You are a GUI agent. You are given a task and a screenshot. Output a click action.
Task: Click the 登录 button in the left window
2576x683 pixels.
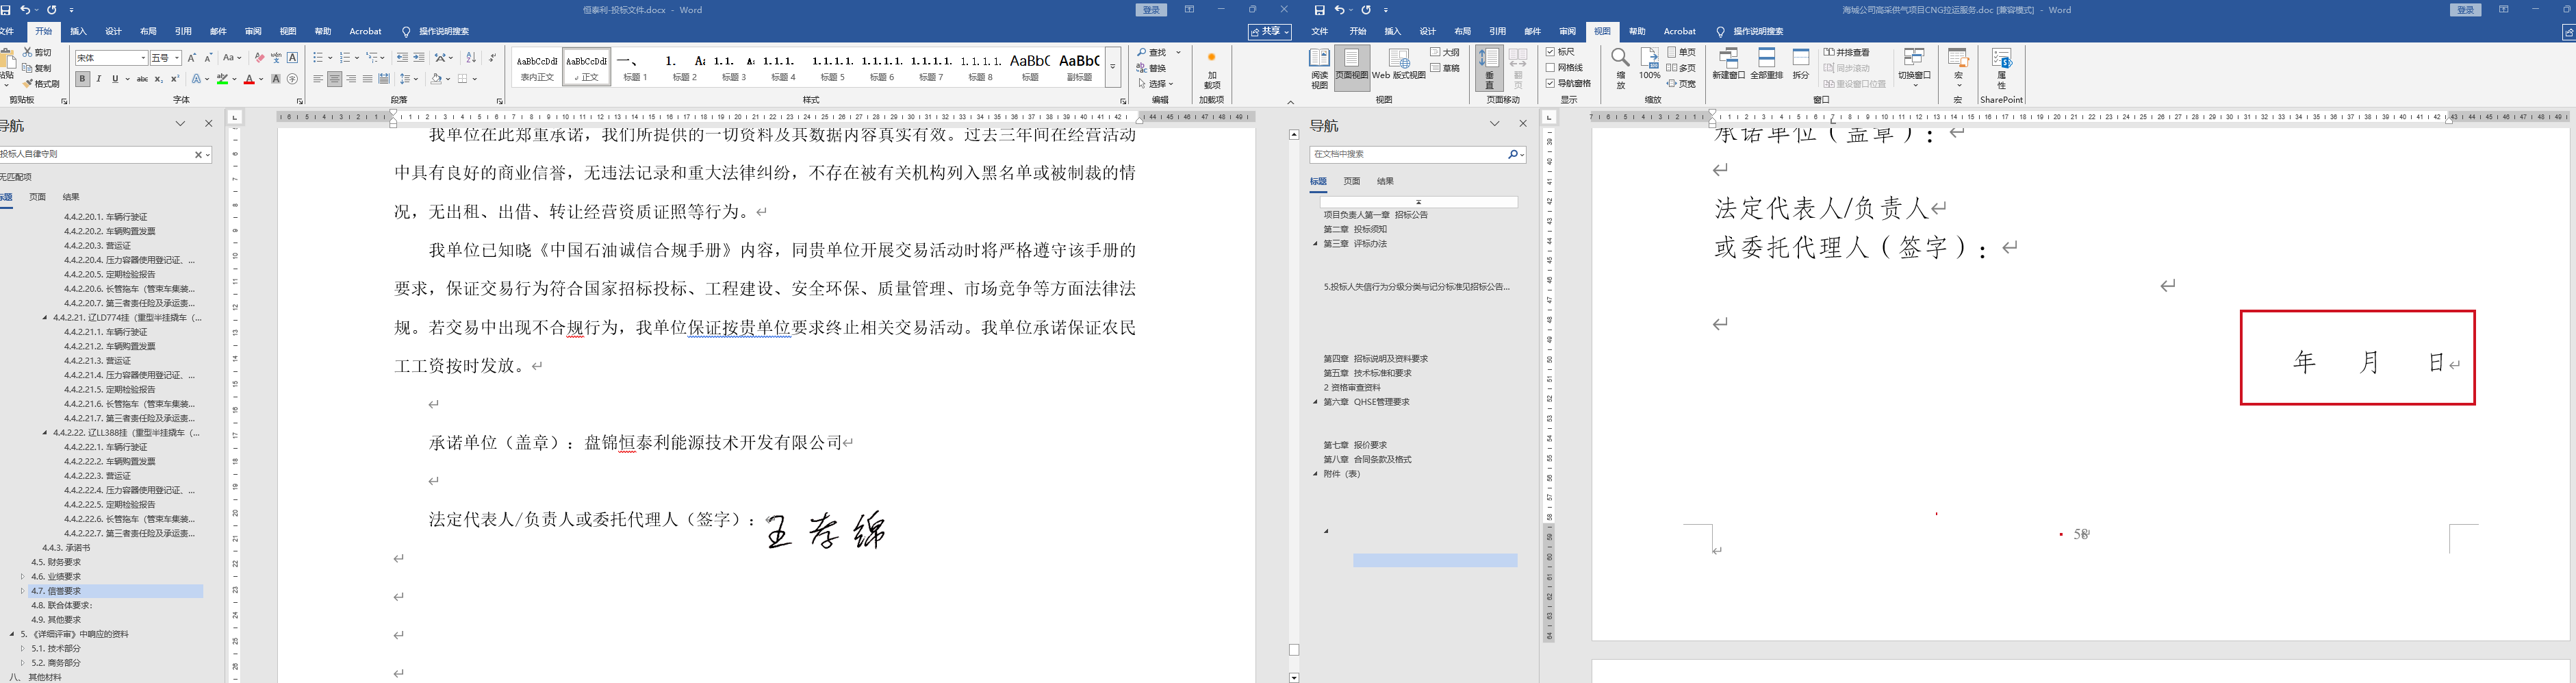[x=1151, y=10]
